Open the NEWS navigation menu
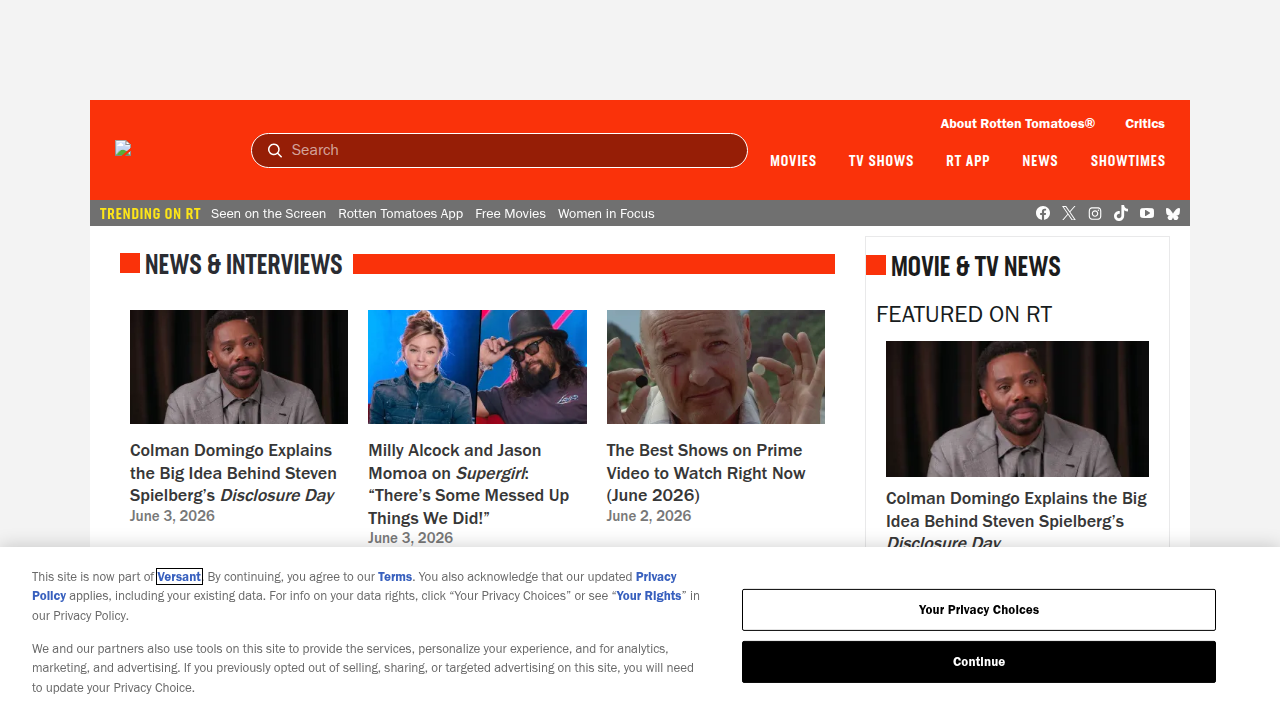The width and height of the screenshot is (1280, 720). pyautogui.click(x=1040, y=161)
